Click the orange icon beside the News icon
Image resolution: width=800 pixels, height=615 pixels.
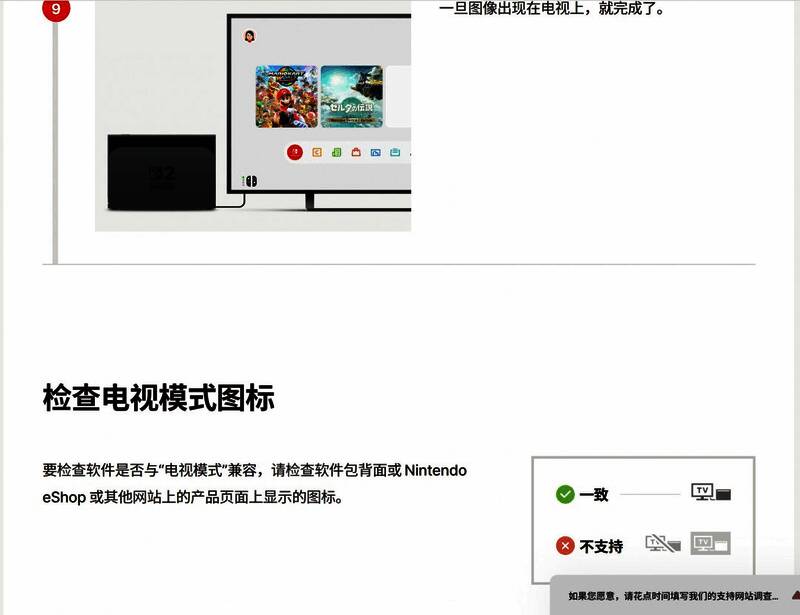[318, 152]
